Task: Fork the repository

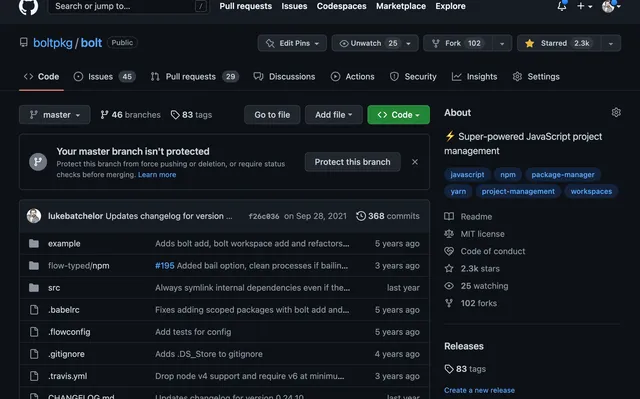Action: pyautogui.click(x=458, y=43)
